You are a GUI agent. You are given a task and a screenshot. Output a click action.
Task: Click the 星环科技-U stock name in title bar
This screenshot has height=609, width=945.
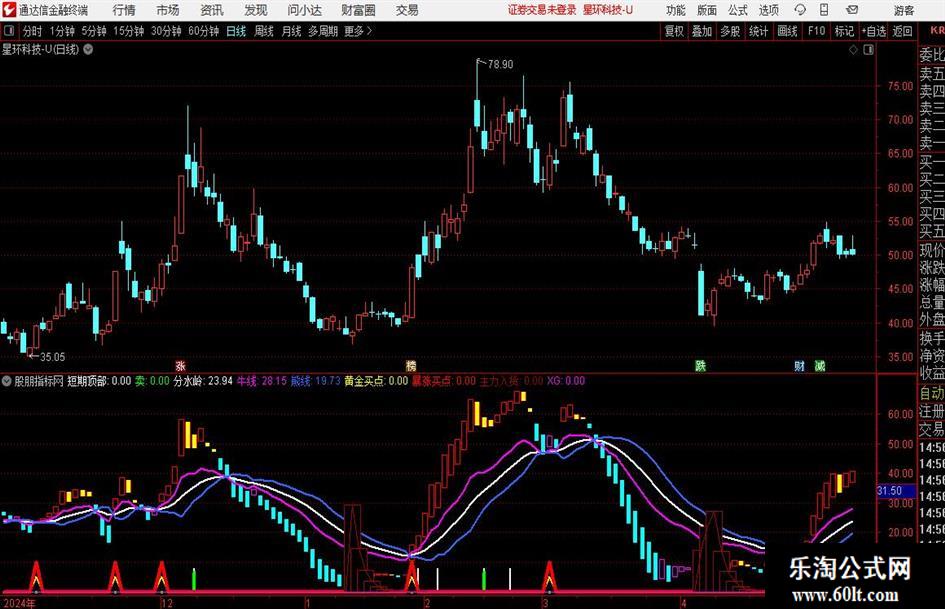point(608,10)
